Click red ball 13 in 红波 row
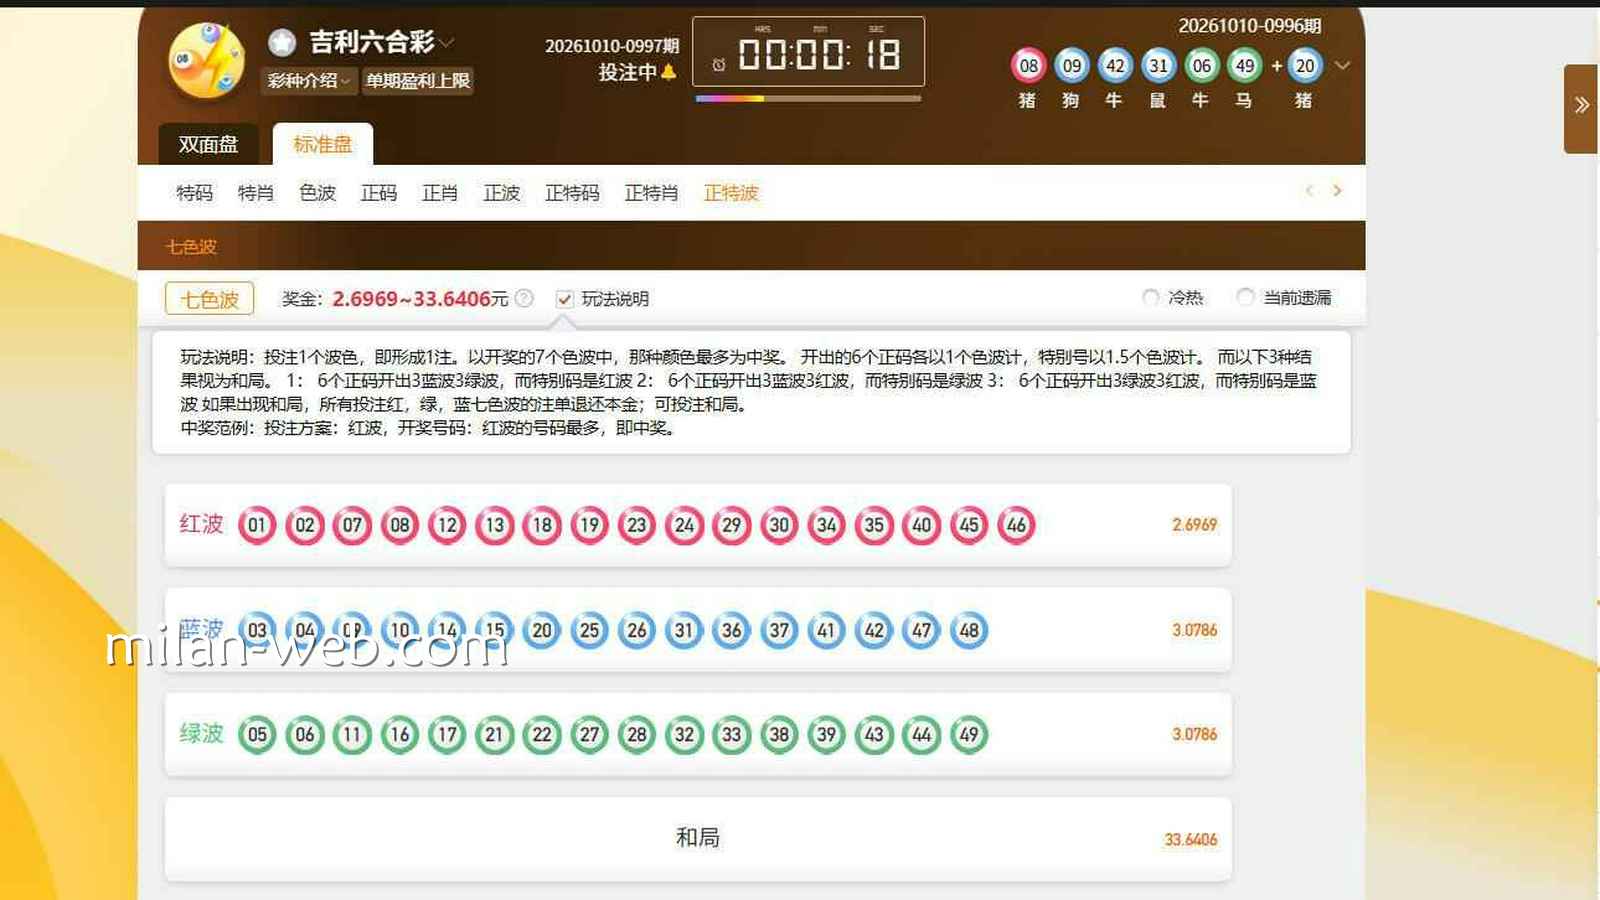The width and height of the screenshot is (1600, 900). pyautogui.click(x=495, y=525)
